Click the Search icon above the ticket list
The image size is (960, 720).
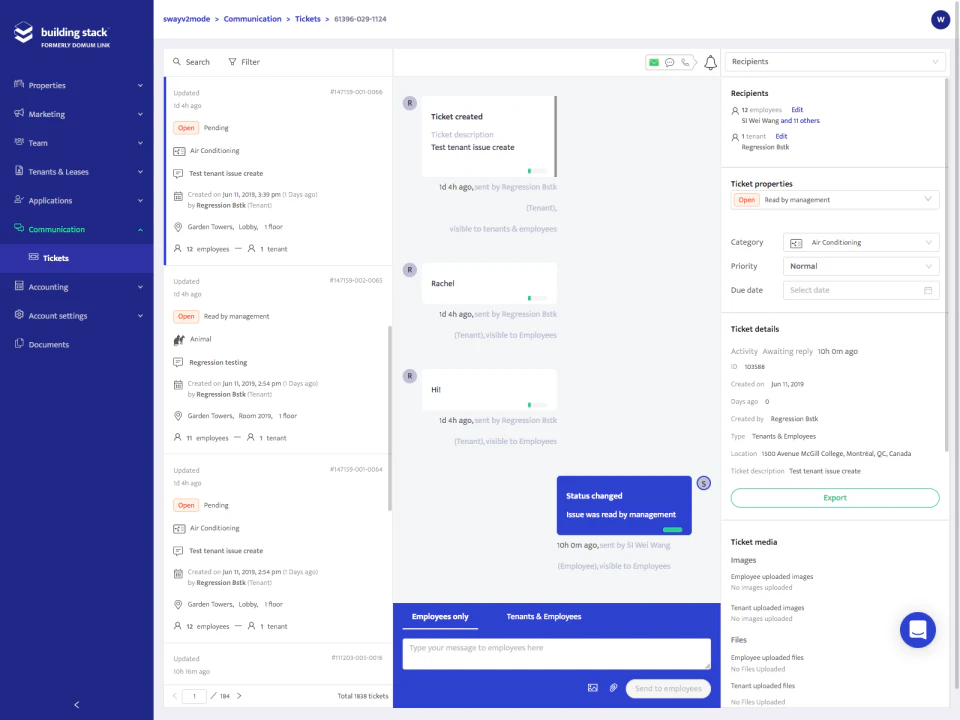(177, 61)
